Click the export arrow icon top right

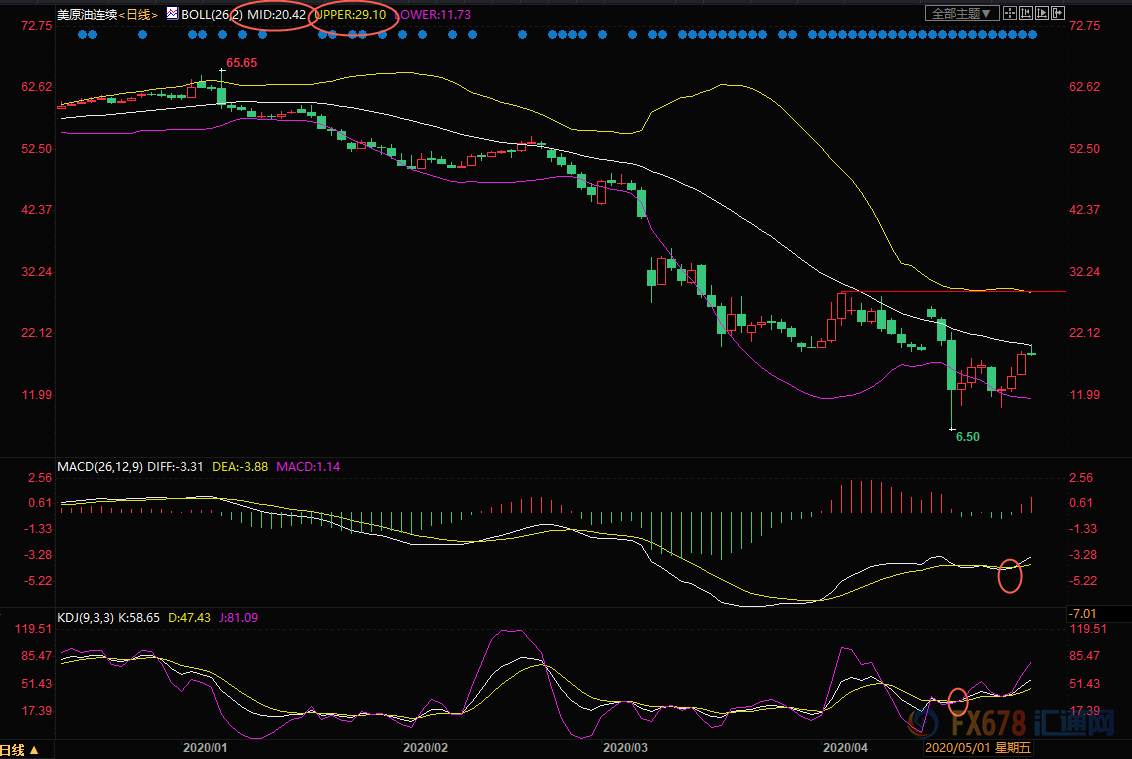tap(1058, 13)
